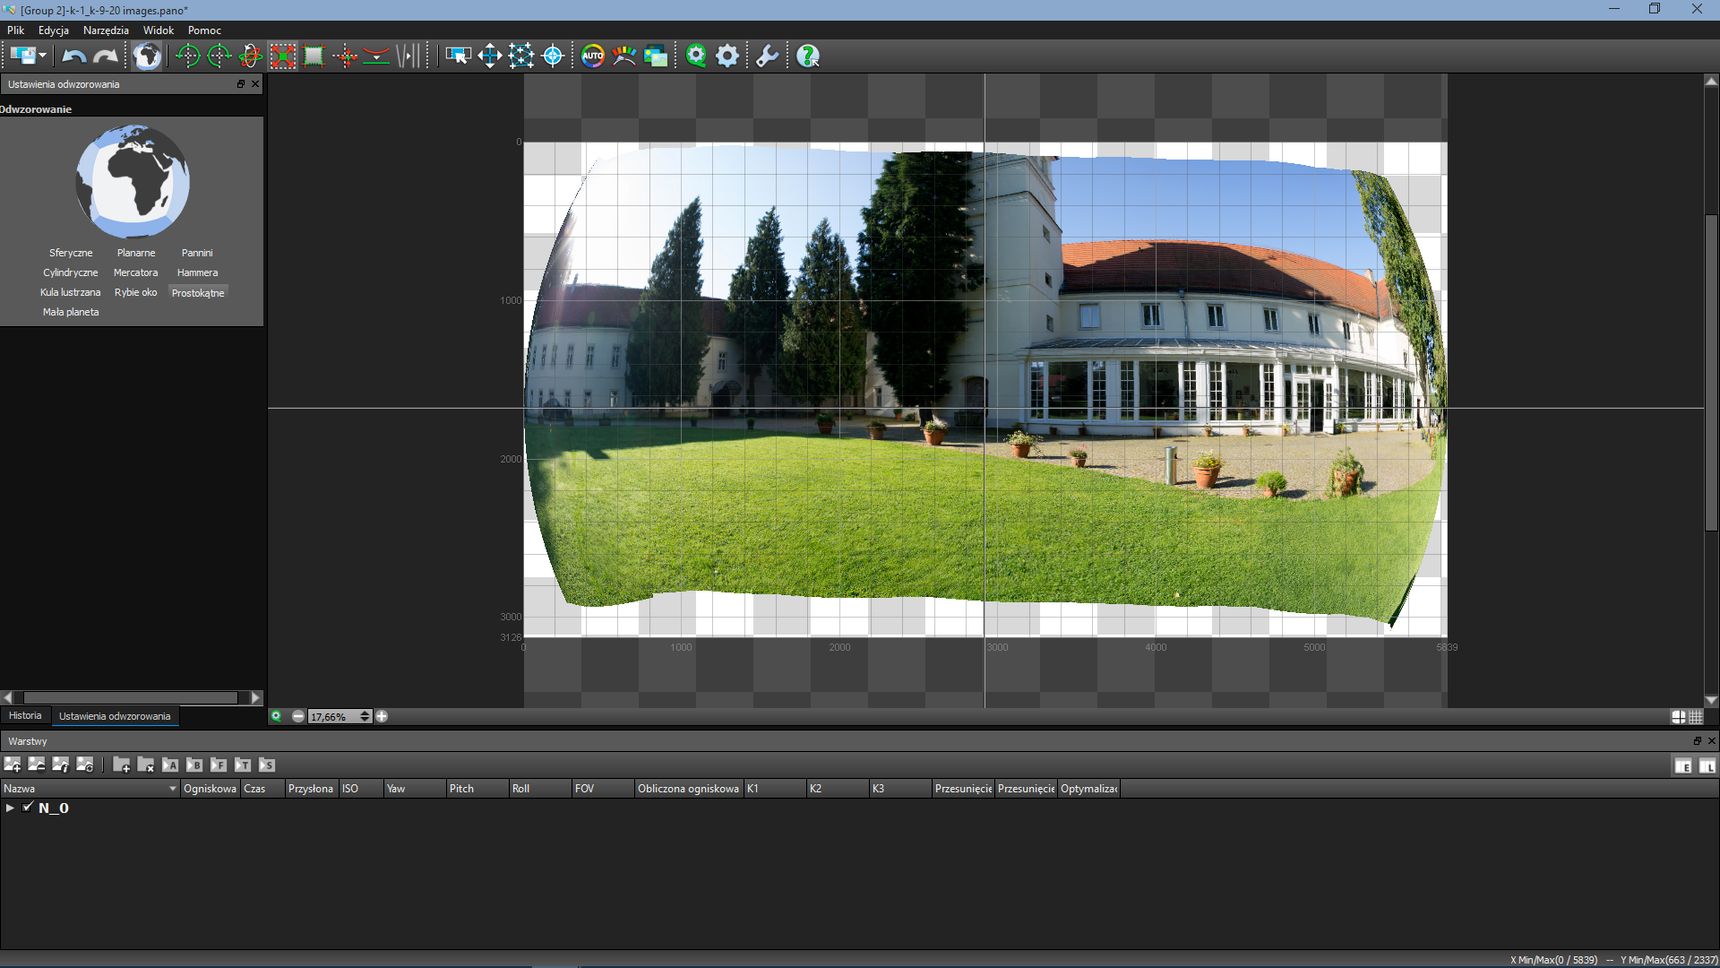Image resolution: width=1720 pixels, height=968 pixels.
Task: Select the move images tool
Action: pos(490,56)
